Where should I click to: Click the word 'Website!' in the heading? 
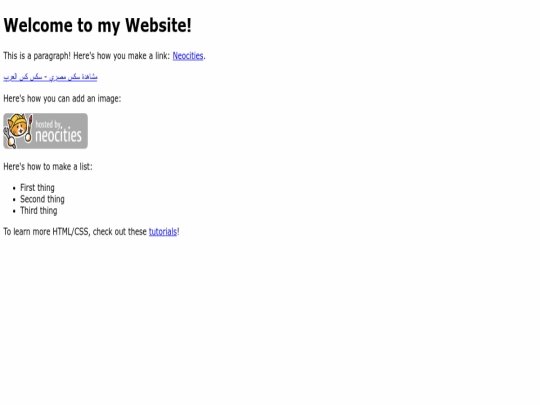158,25
